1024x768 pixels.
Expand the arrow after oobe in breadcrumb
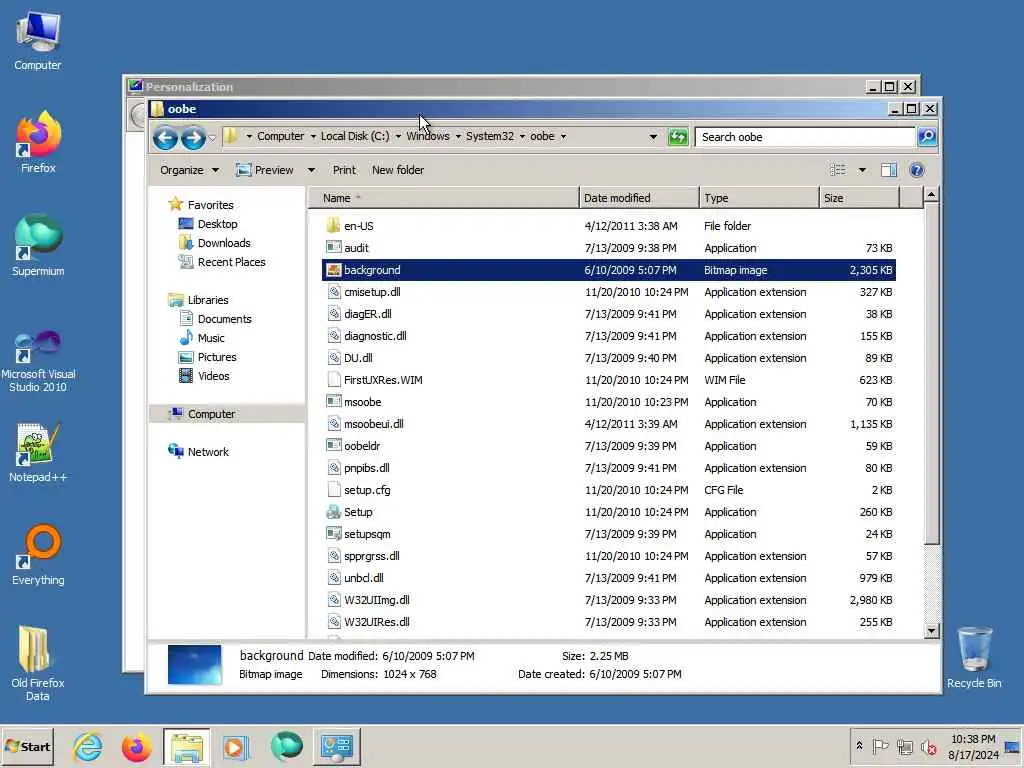pyautogui.click(x=563, y=136)
